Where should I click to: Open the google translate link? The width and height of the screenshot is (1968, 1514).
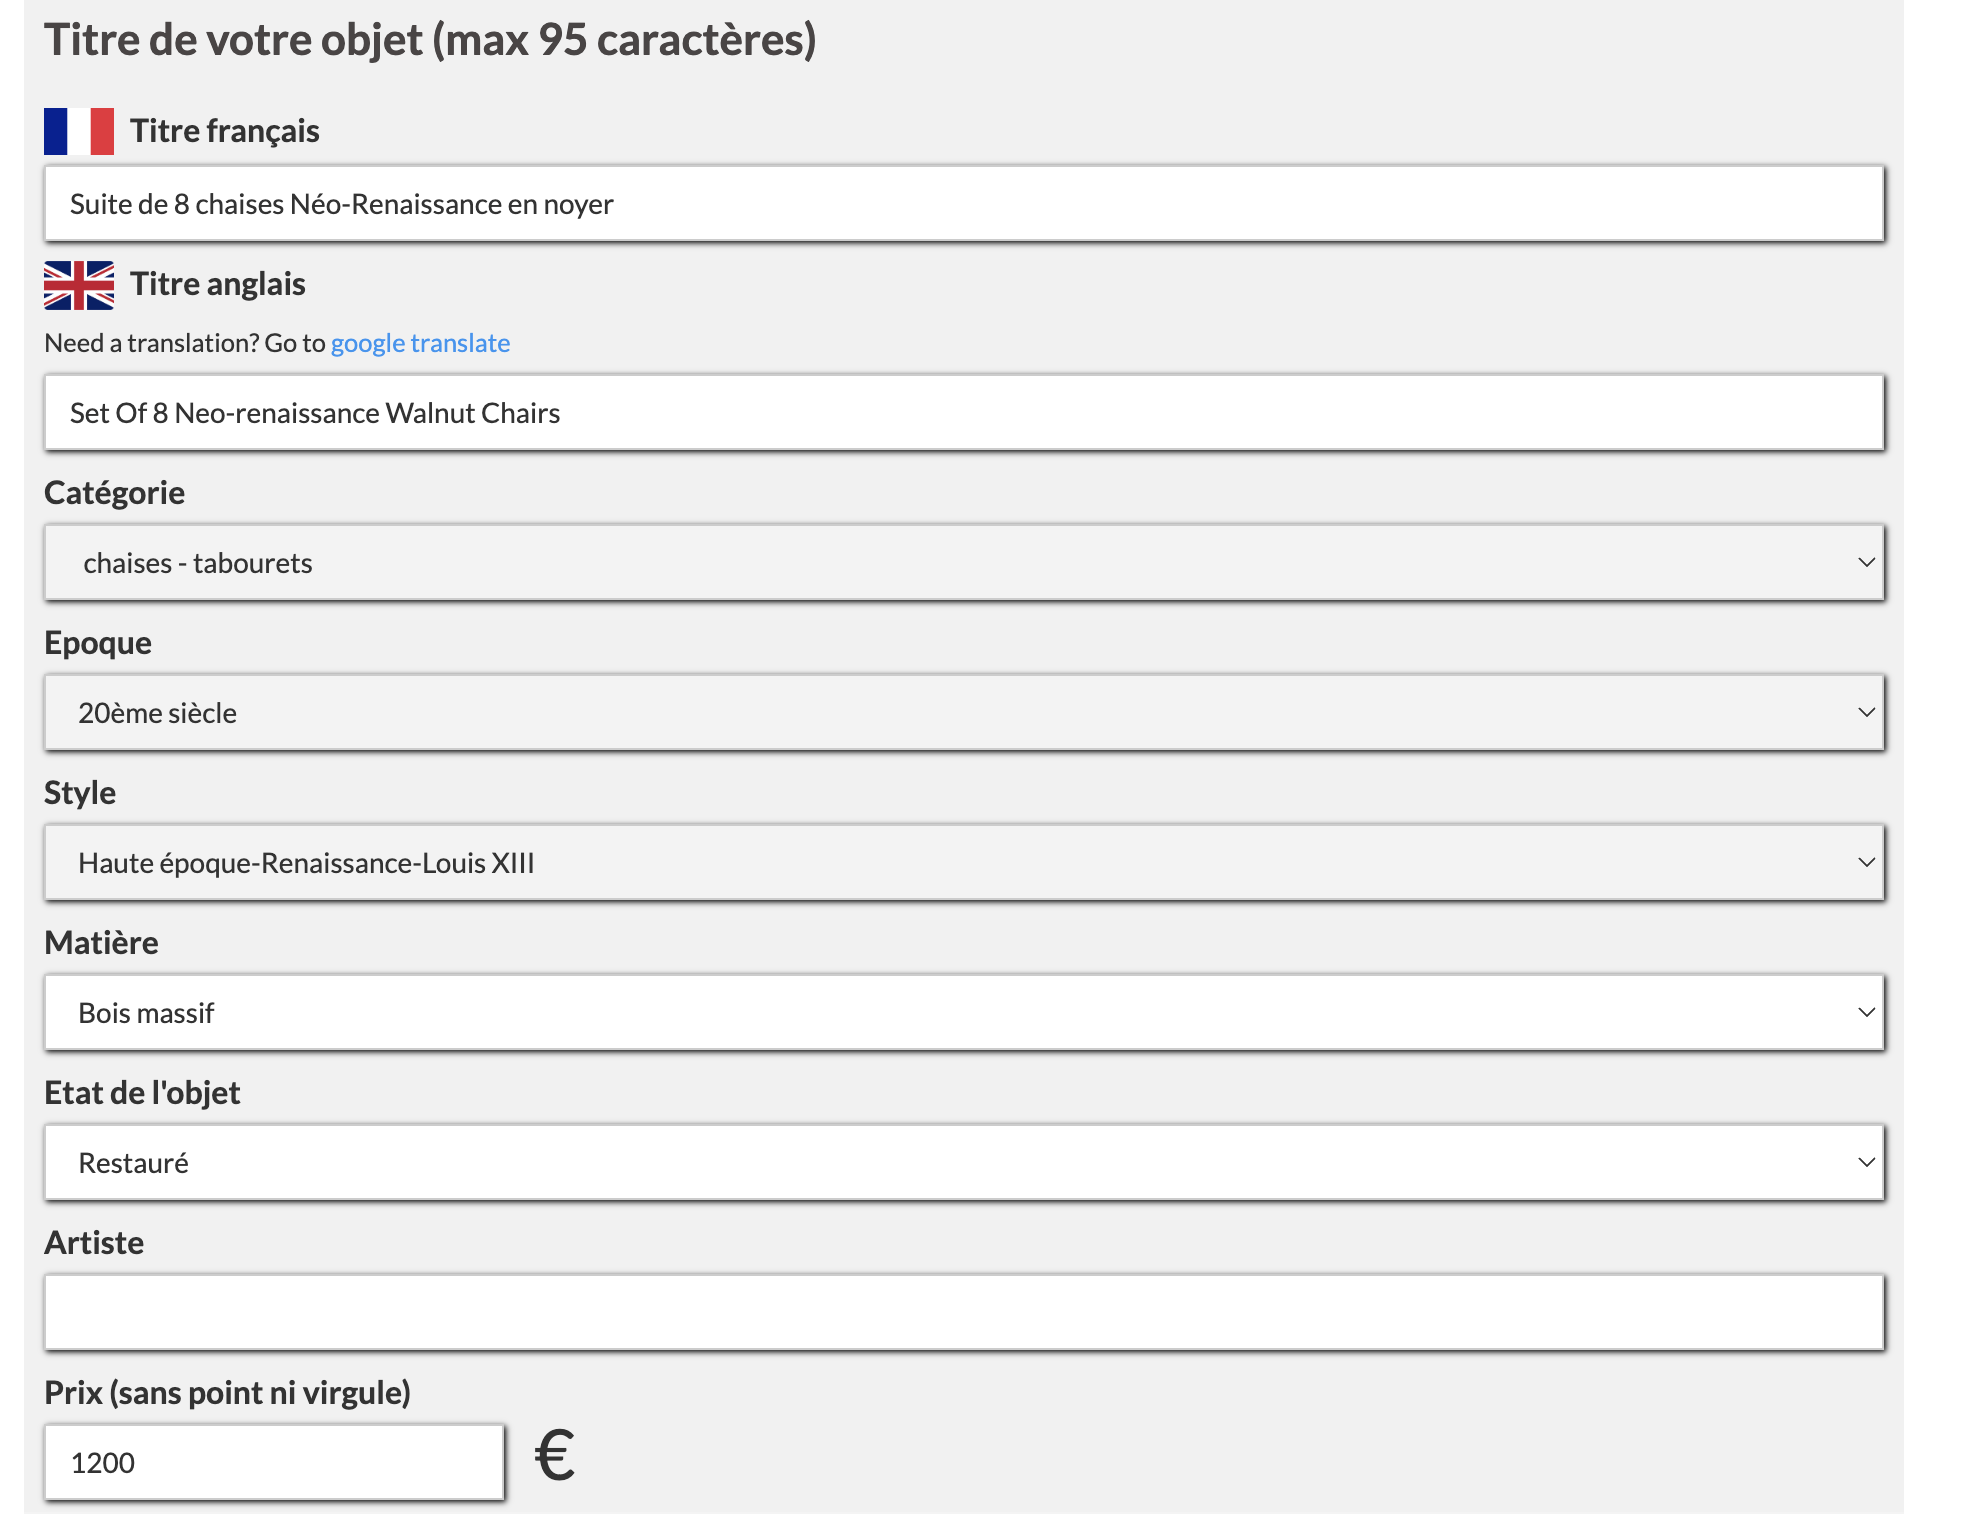point(419,342)
